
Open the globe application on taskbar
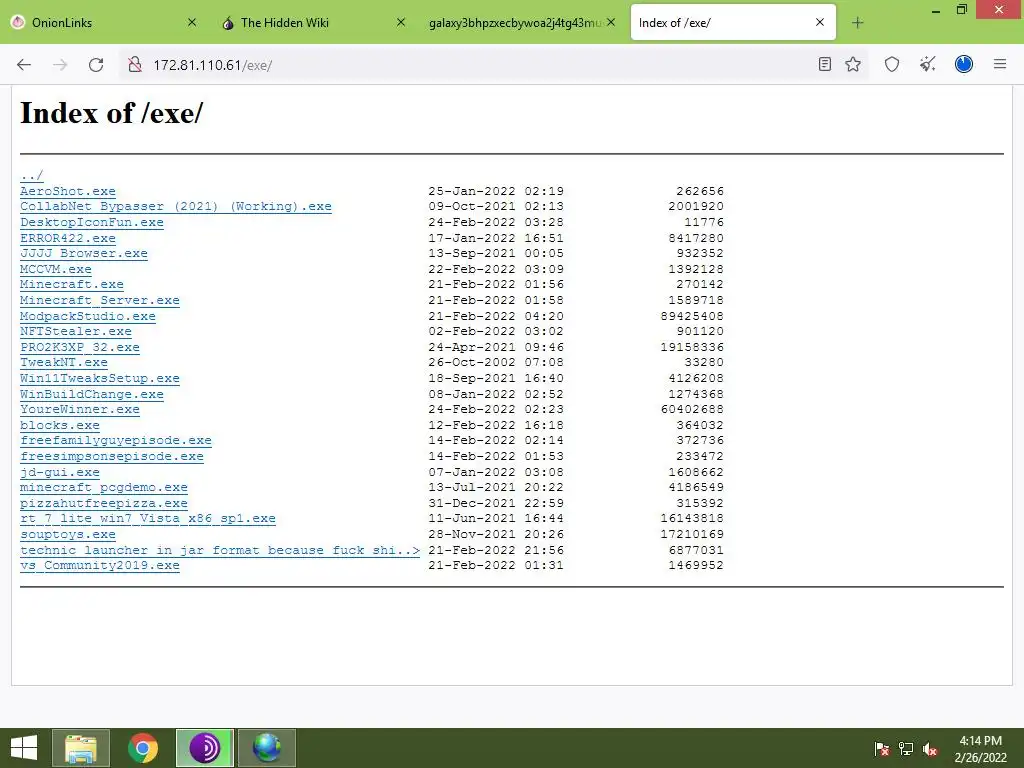coord(266,748)
